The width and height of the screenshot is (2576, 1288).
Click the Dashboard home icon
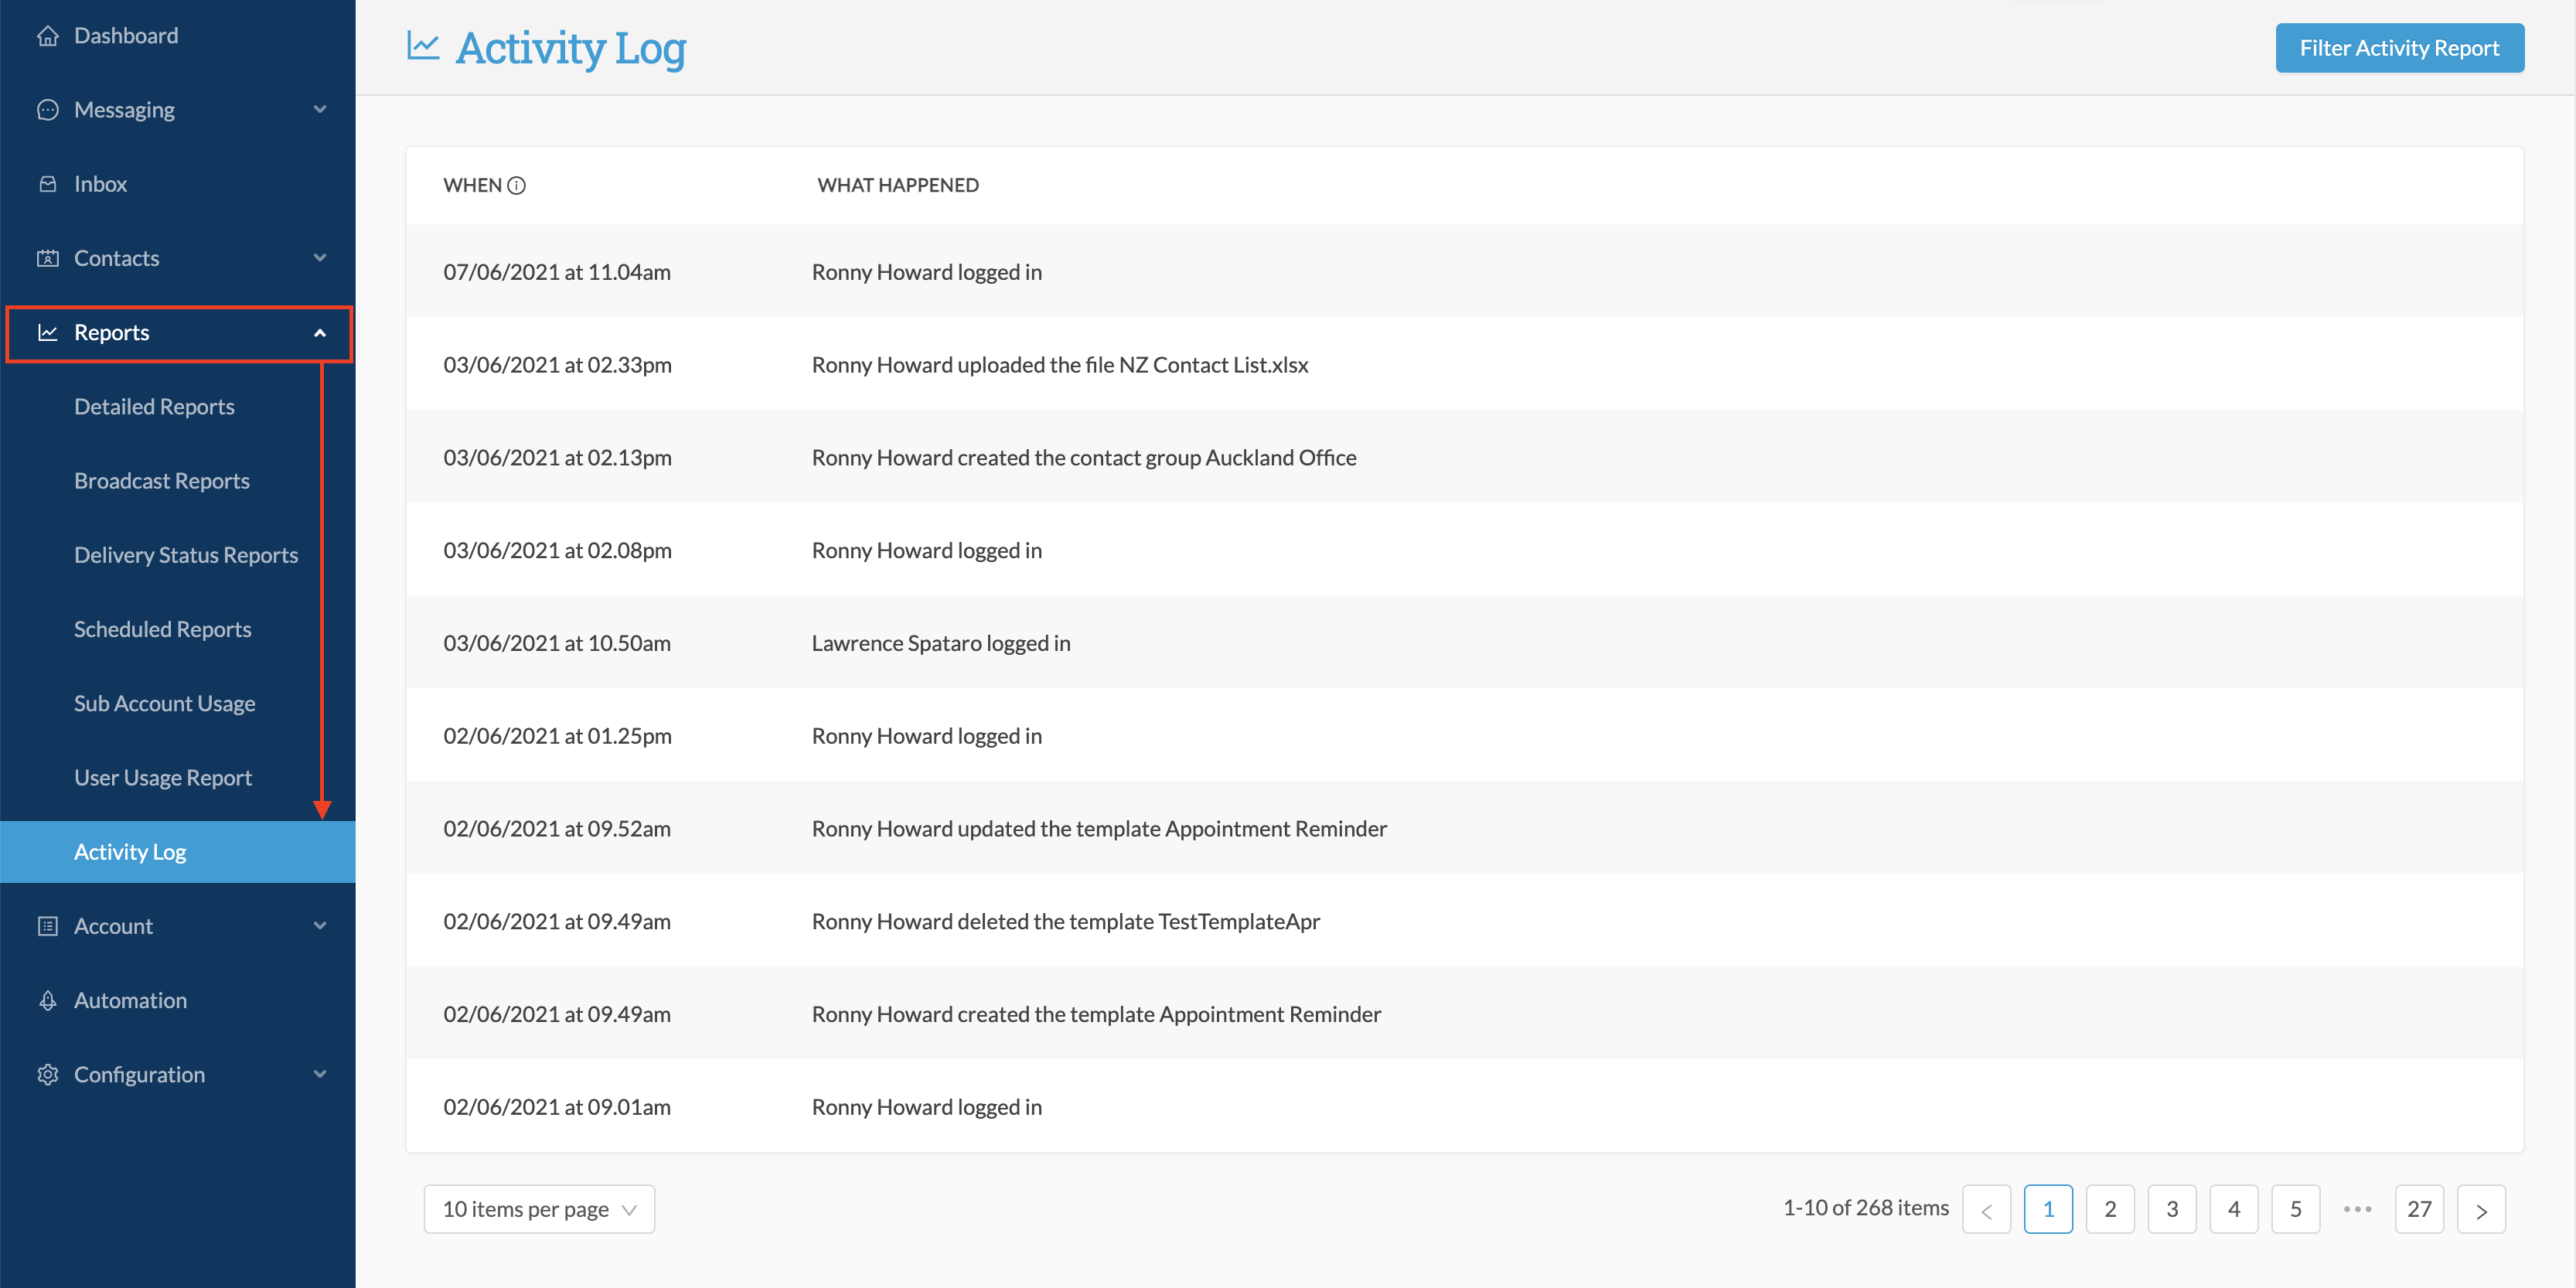47,36
